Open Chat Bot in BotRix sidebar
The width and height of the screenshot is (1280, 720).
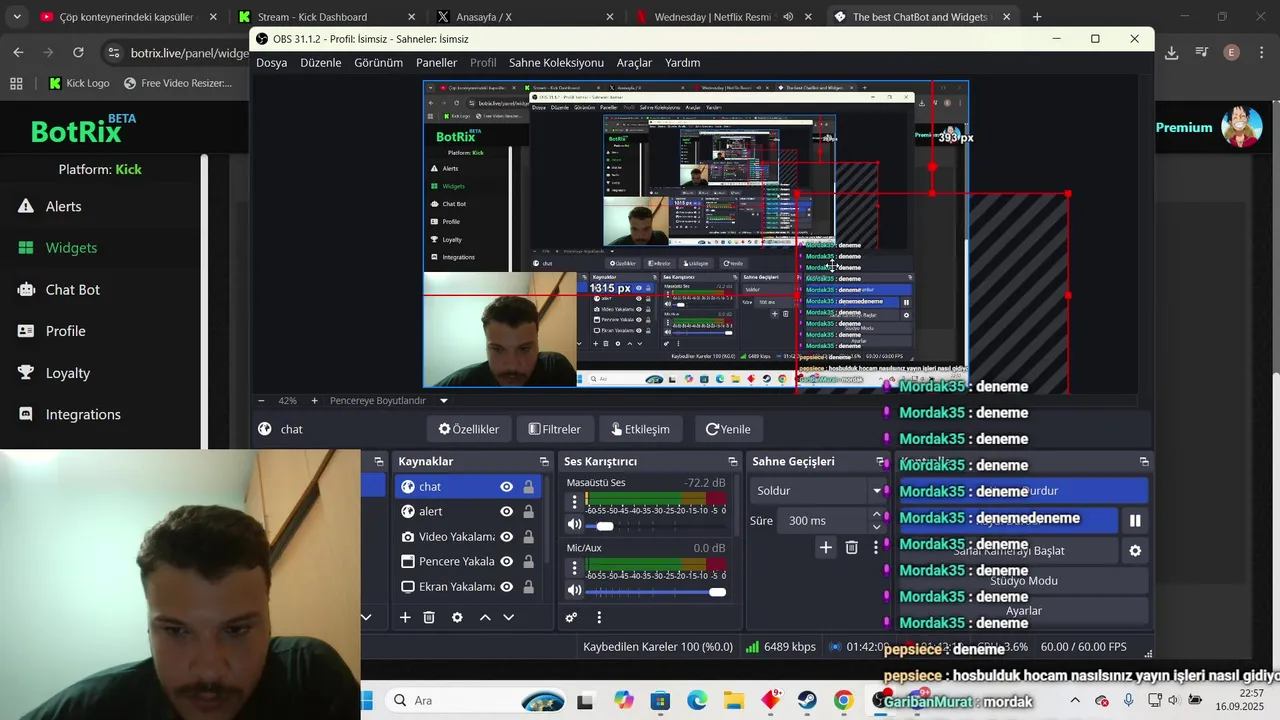tap(72, 290)
